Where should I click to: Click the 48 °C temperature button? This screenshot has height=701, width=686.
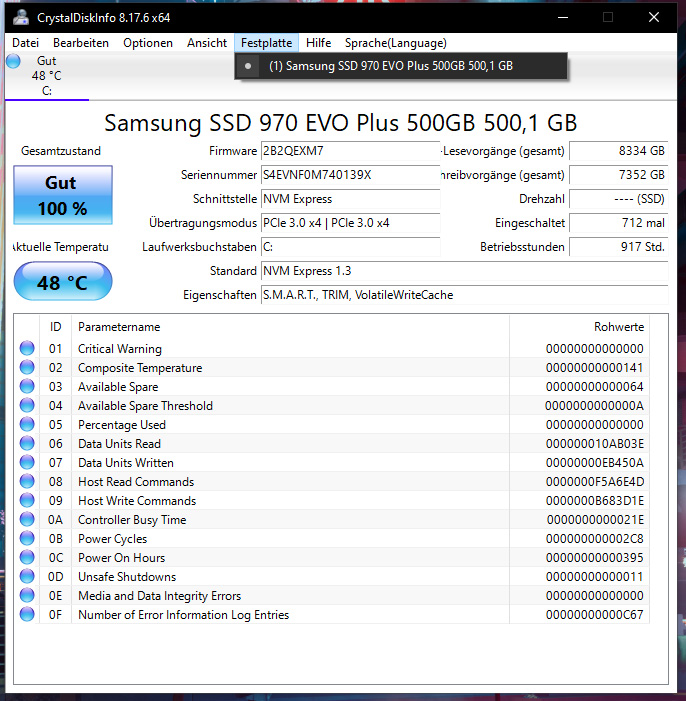(x=63, y=282)
